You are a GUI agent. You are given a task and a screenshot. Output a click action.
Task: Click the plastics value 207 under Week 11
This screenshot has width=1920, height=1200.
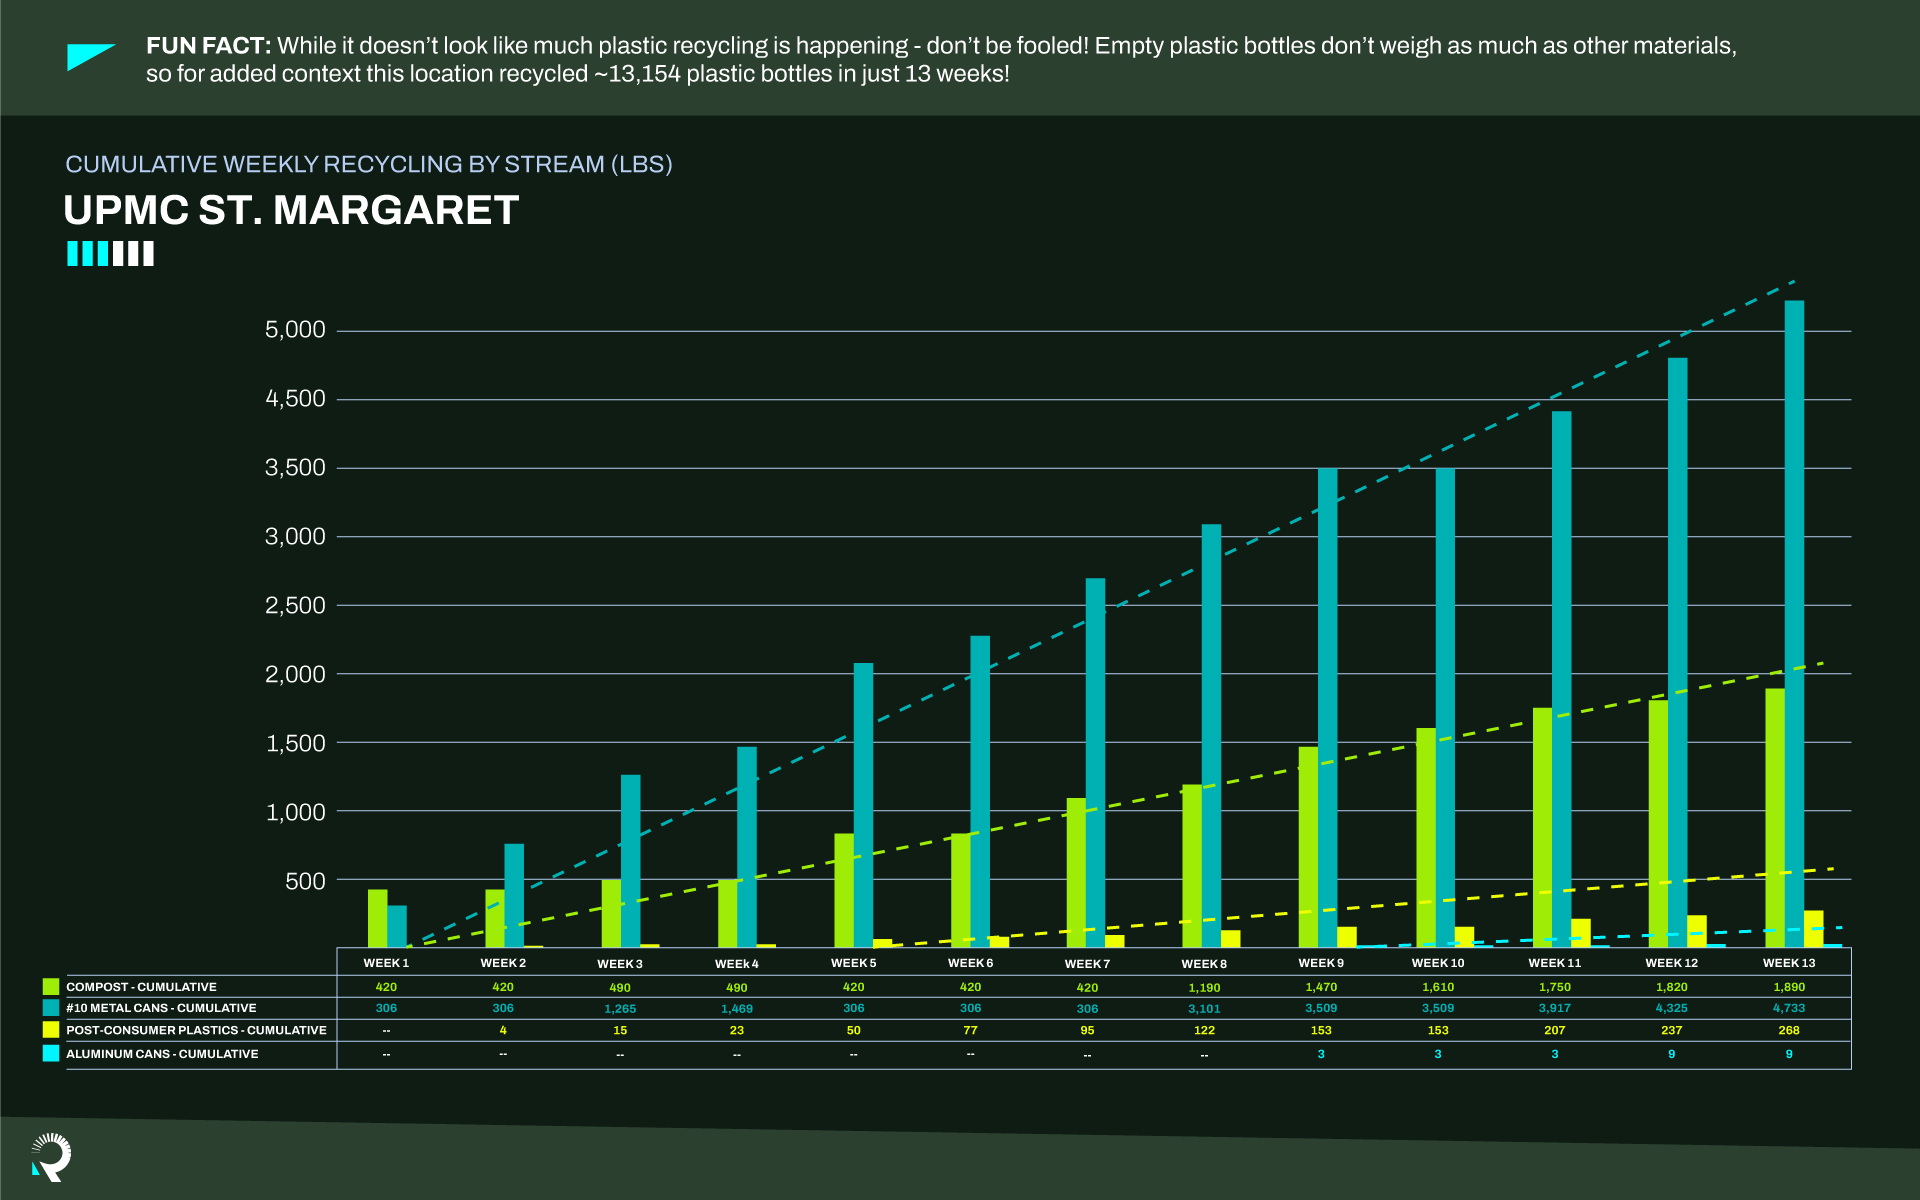(1555, 1030)
